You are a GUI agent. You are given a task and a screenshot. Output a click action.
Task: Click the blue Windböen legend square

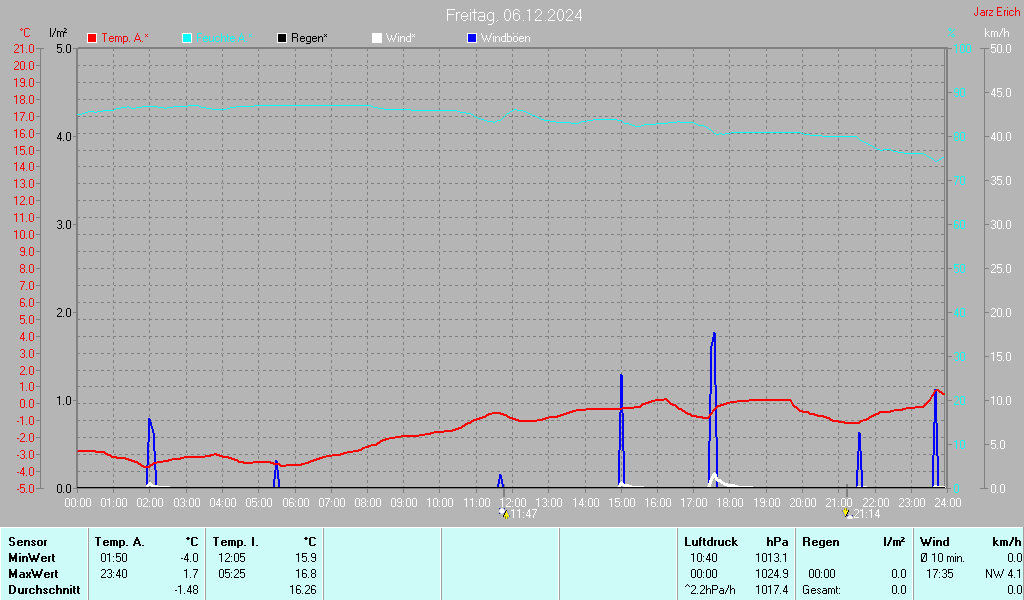tap(472, 38)
